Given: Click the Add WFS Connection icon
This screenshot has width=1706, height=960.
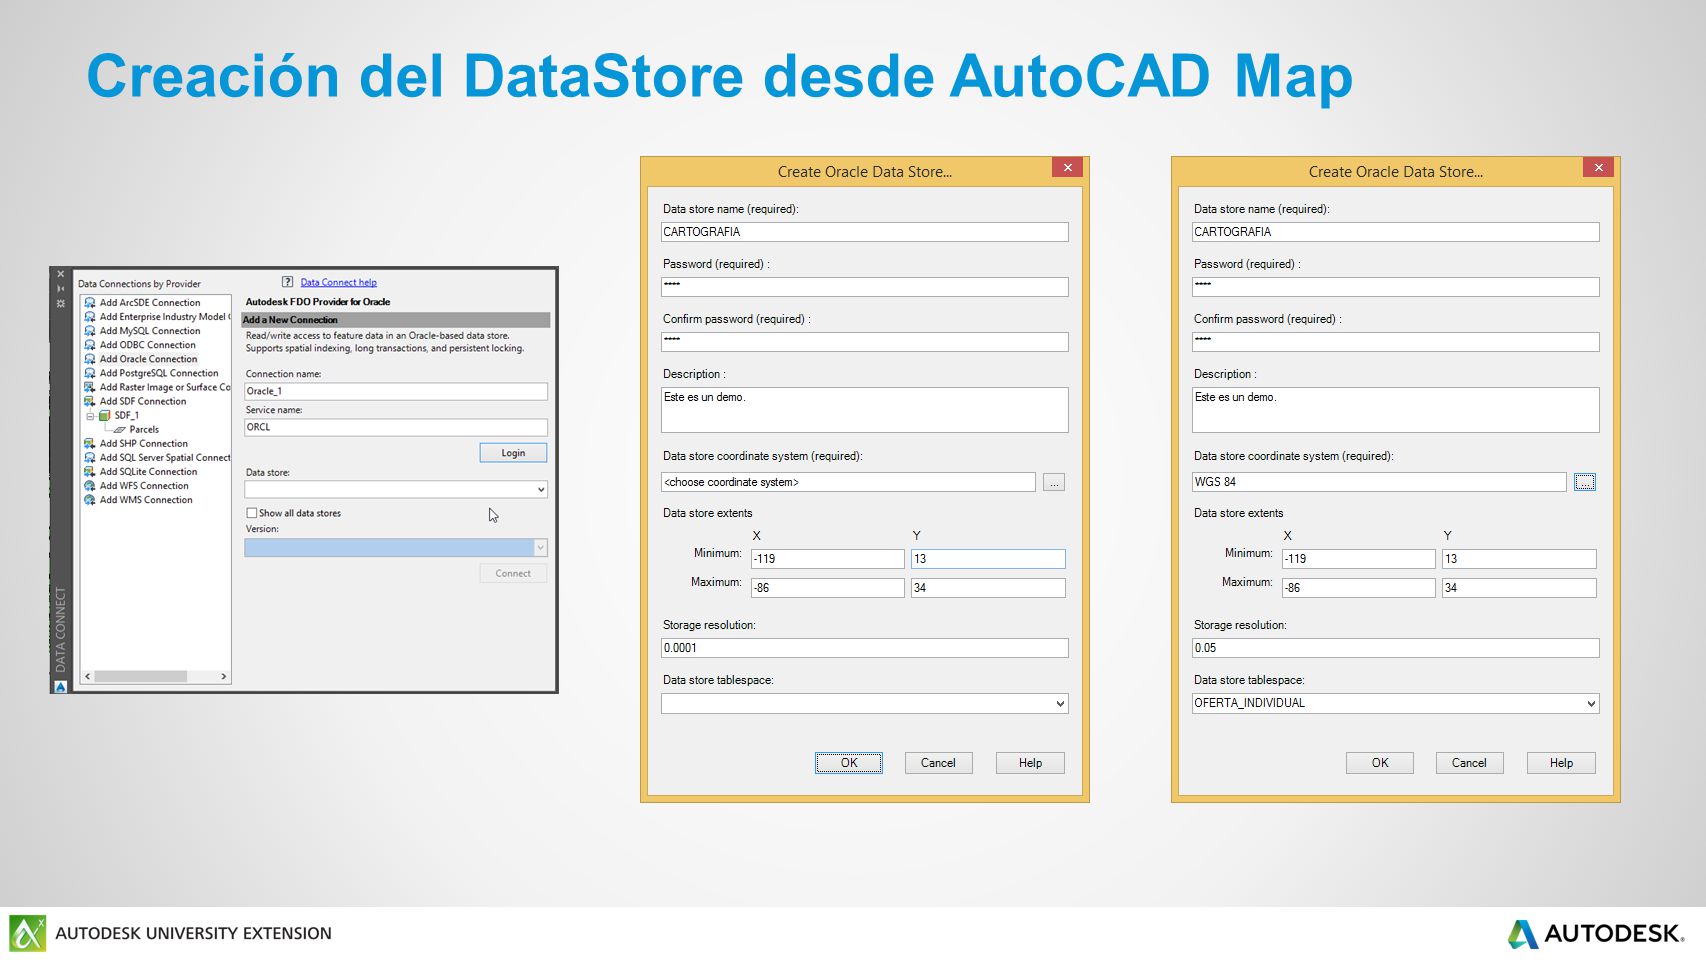Looking at the screenshot, I should click(x=90, y=485).
